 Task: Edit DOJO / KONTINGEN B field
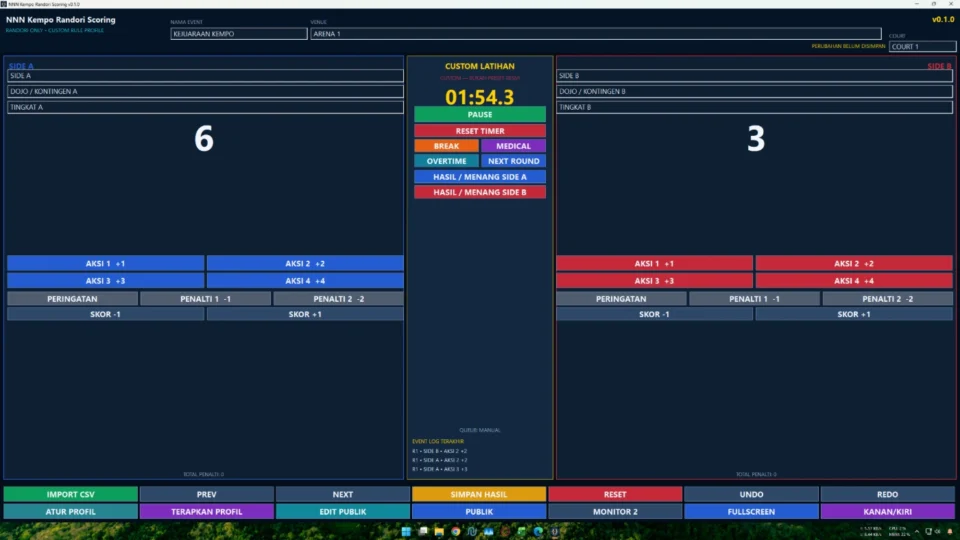click(x=754, y=91)
